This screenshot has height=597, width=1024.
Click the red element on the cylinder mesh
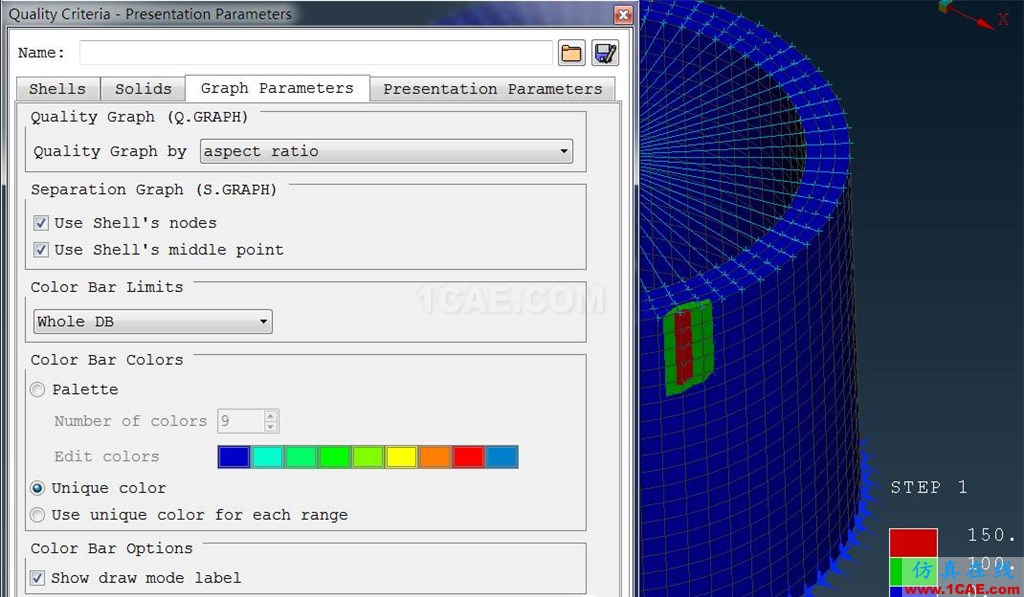click(x=684, y=347)
